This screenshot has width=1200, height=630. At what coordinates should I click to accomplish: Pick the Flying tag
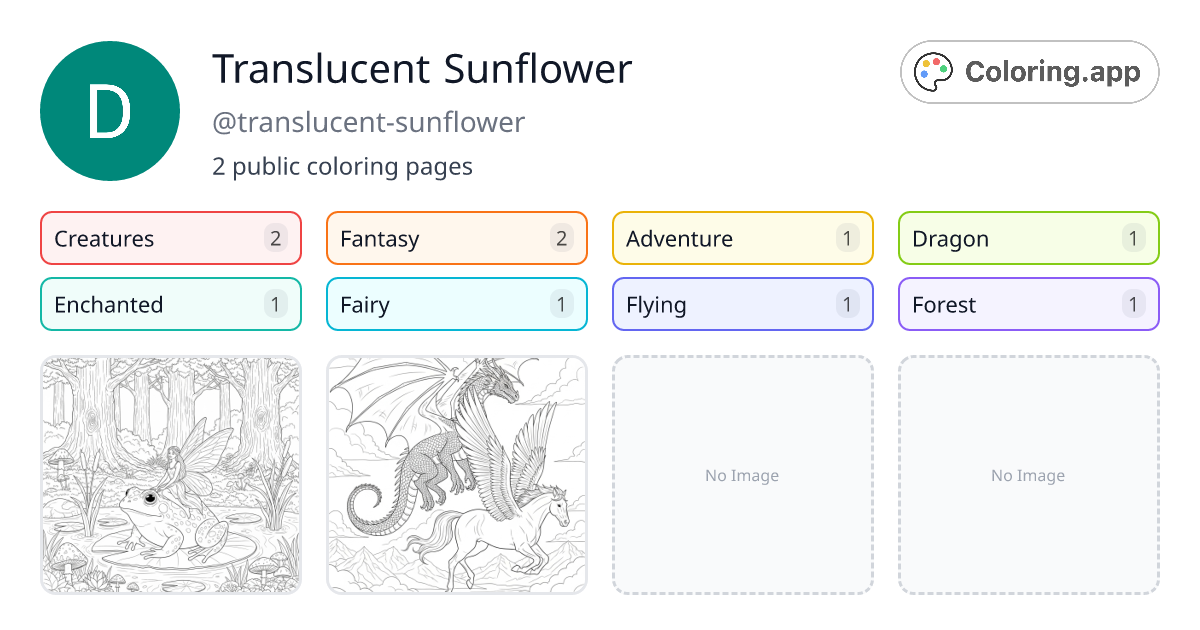(743, 304)
